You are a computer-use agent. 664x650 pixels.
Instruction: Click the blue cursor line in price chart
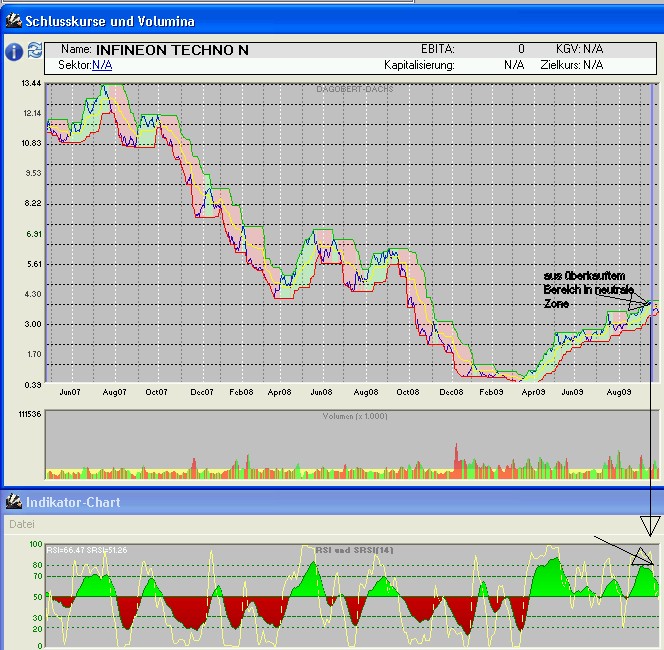[652, 233]
